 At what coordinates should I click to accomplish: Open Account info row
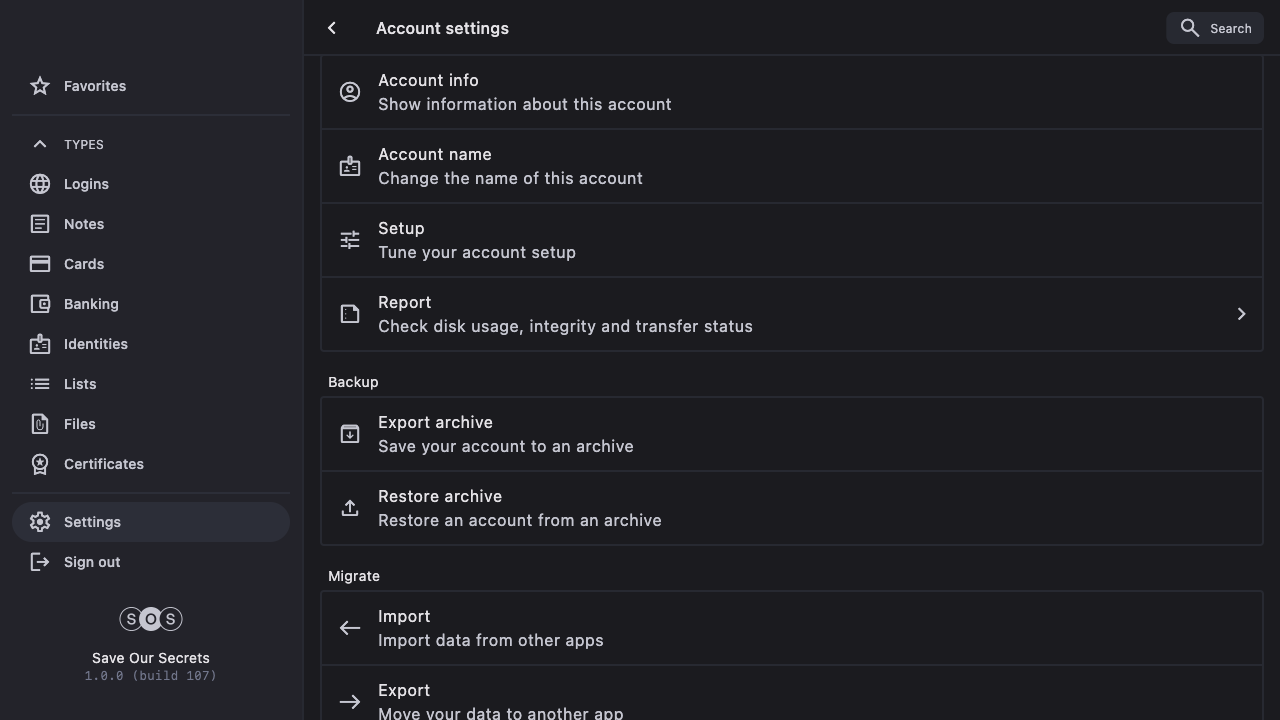point(790,92)
